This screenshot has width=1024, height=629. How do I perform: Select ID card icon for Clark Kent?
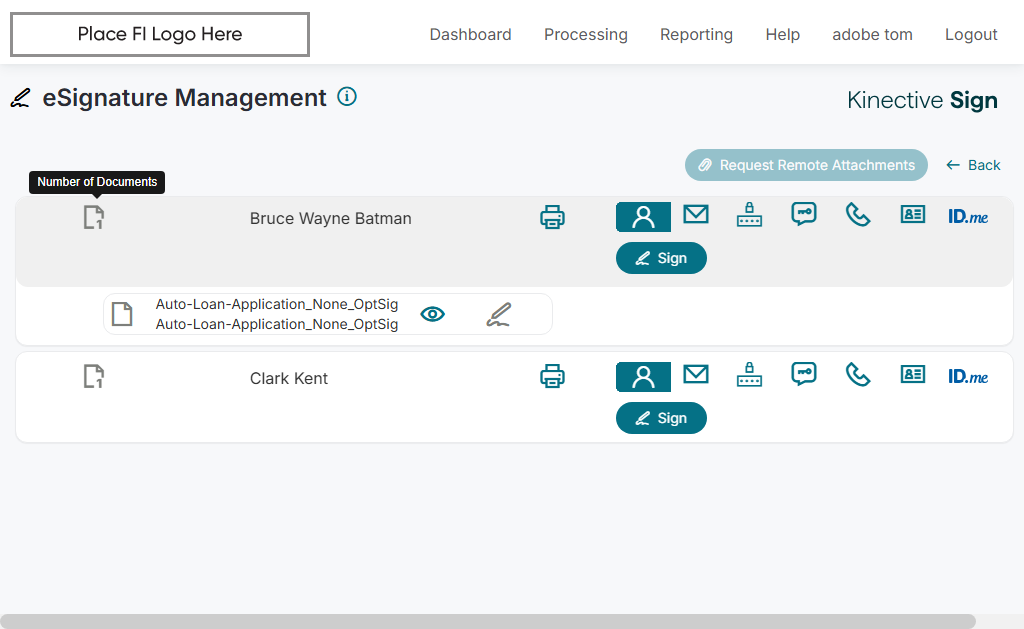[x=913, y=375]
